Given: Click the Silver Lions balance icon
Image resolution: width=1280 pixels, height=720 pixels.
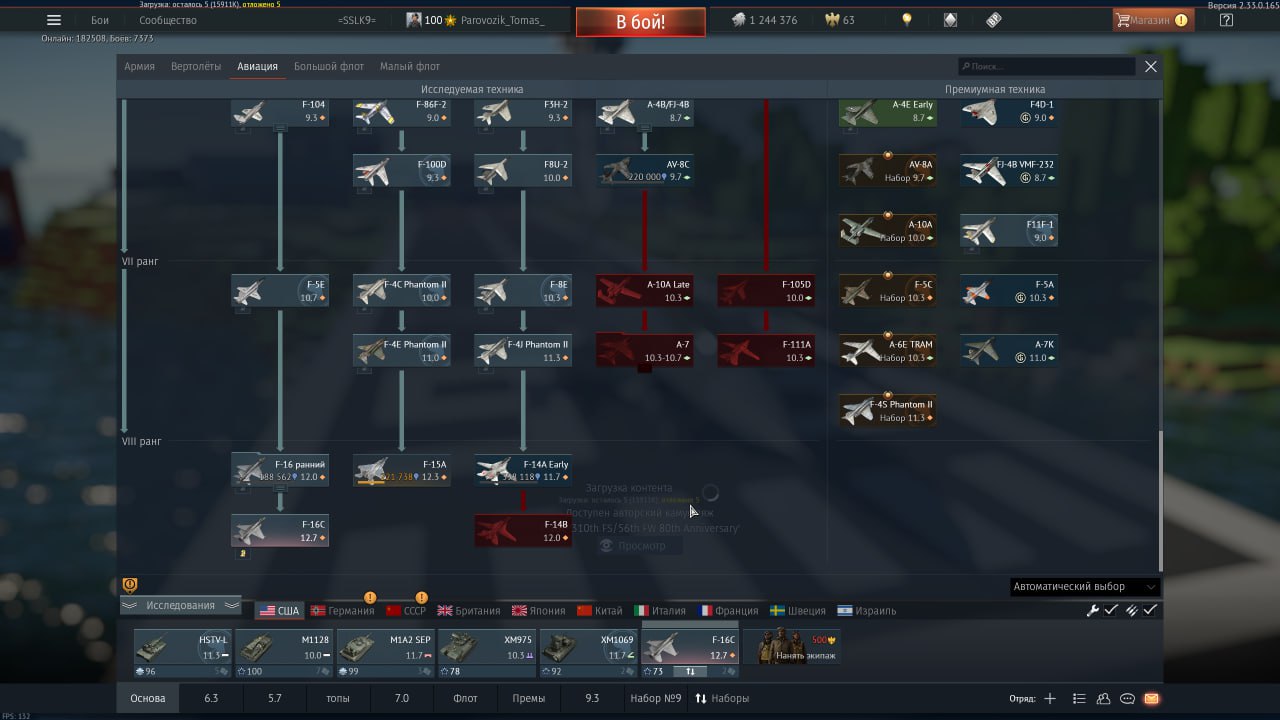Looking at the screenshot, I should (x=738, y=20).
